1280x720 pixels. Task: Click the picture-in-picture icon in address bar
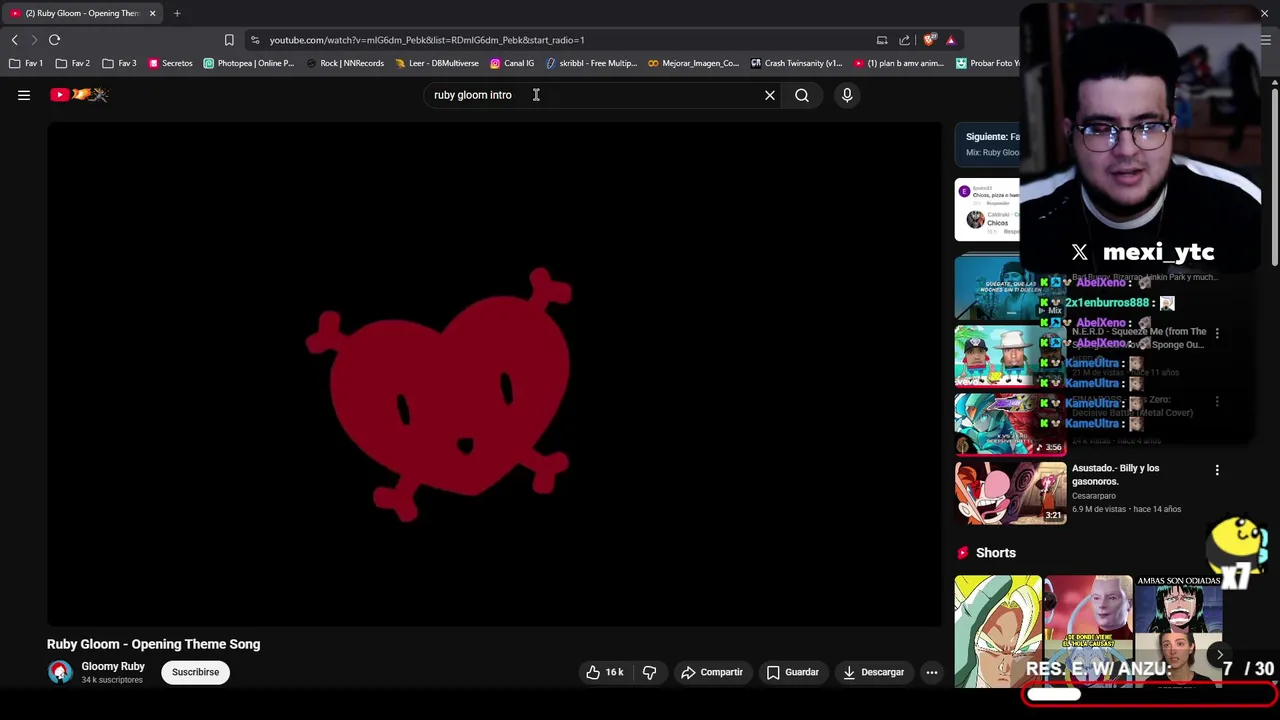882,40
